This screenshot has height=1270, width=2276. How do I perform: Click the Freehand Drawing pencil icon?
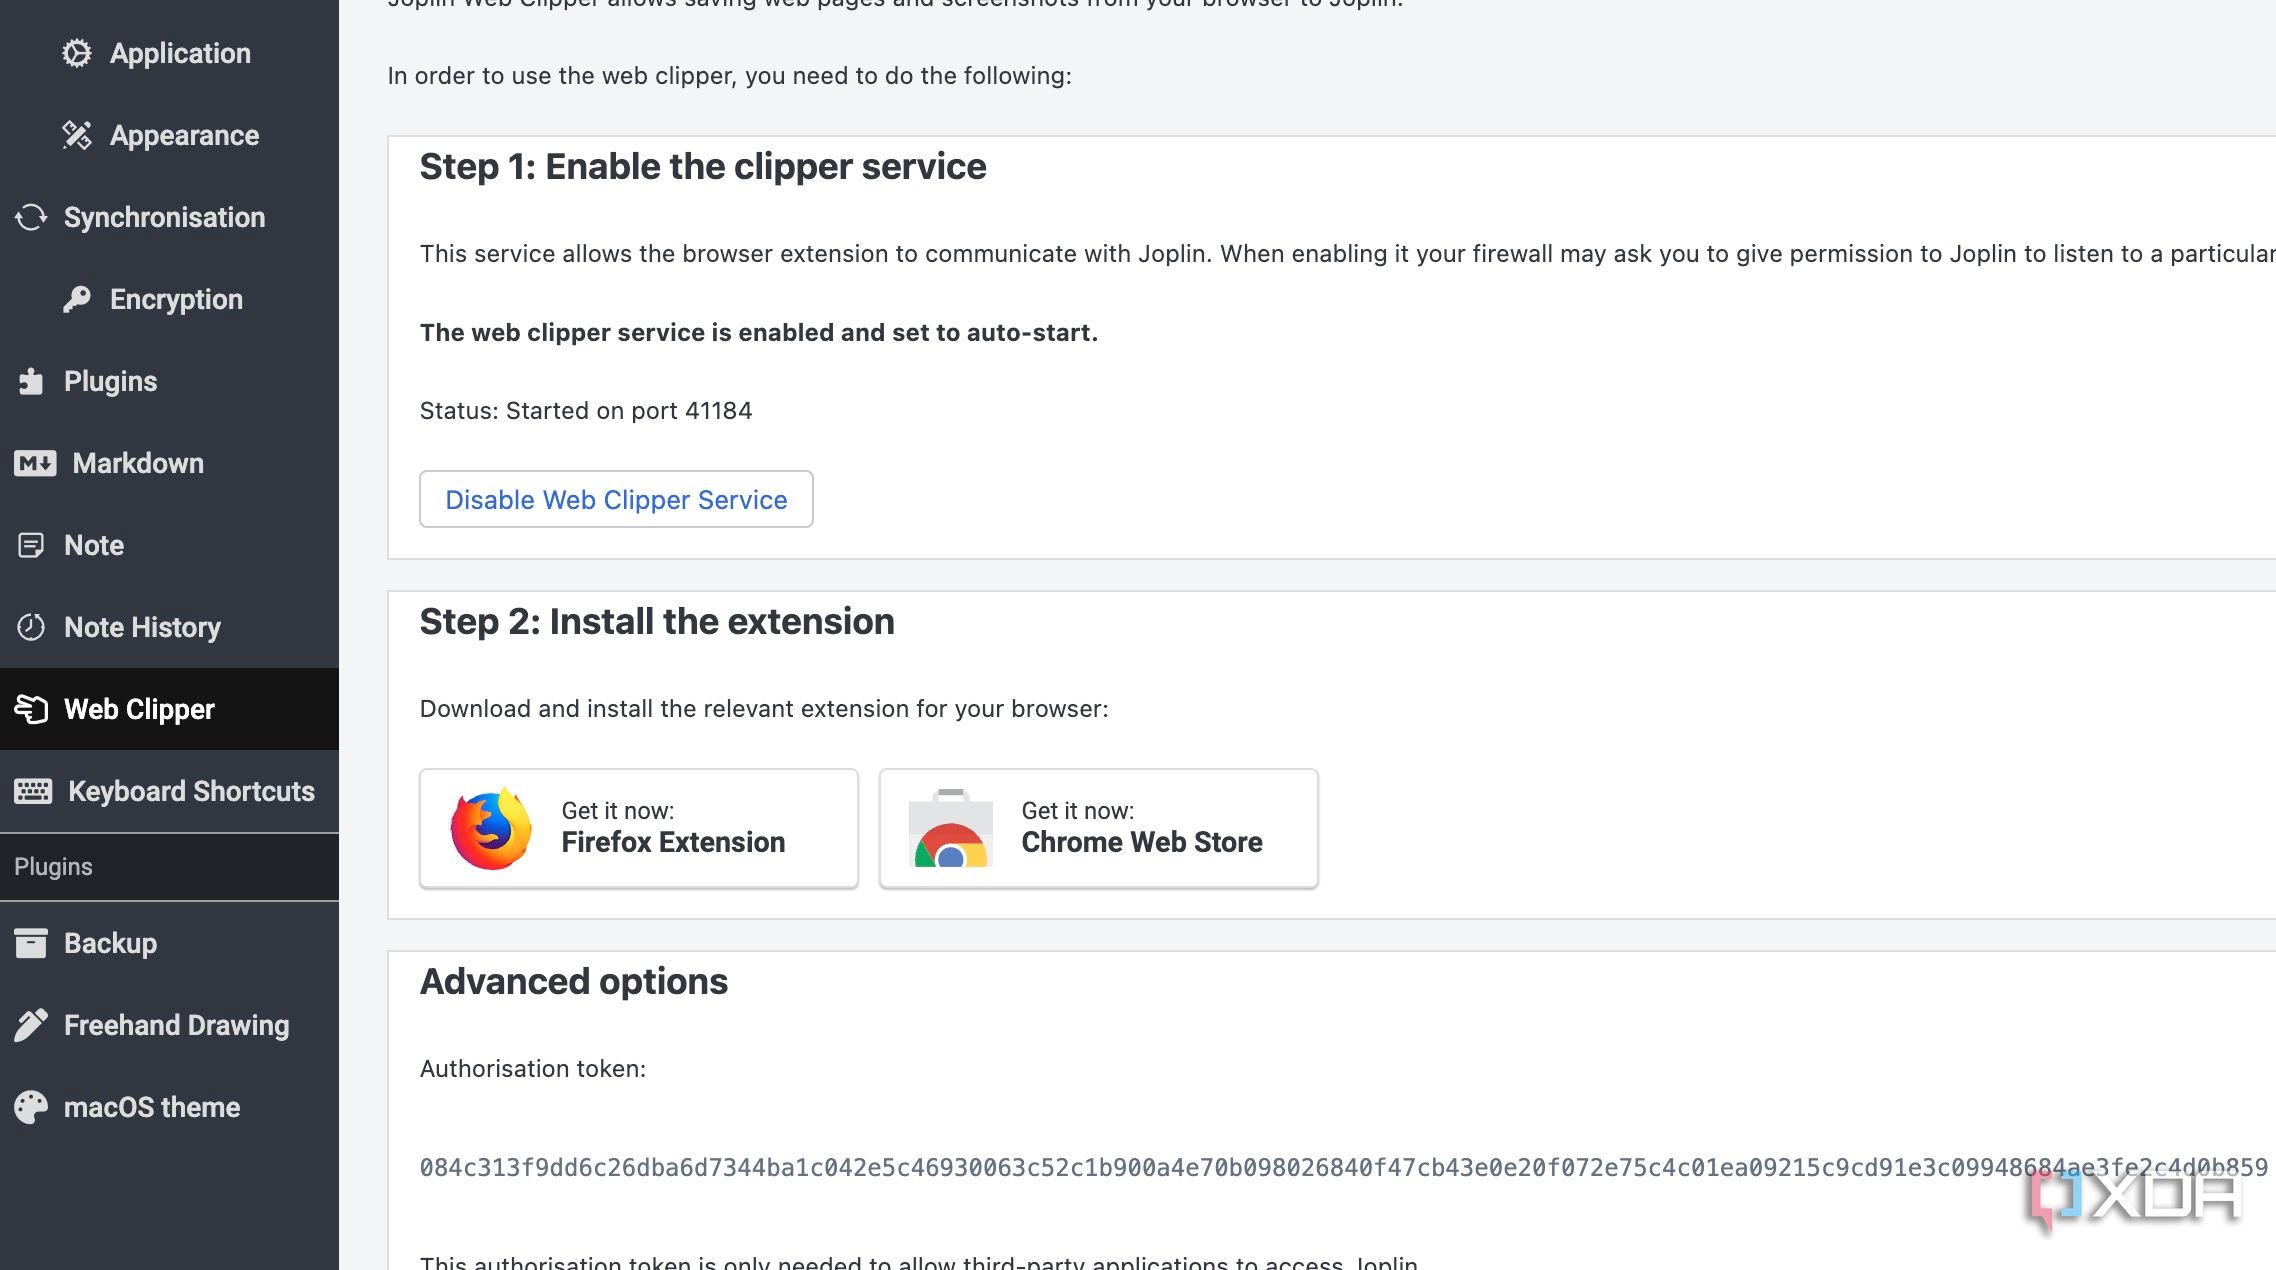[x=31, y=1025]
